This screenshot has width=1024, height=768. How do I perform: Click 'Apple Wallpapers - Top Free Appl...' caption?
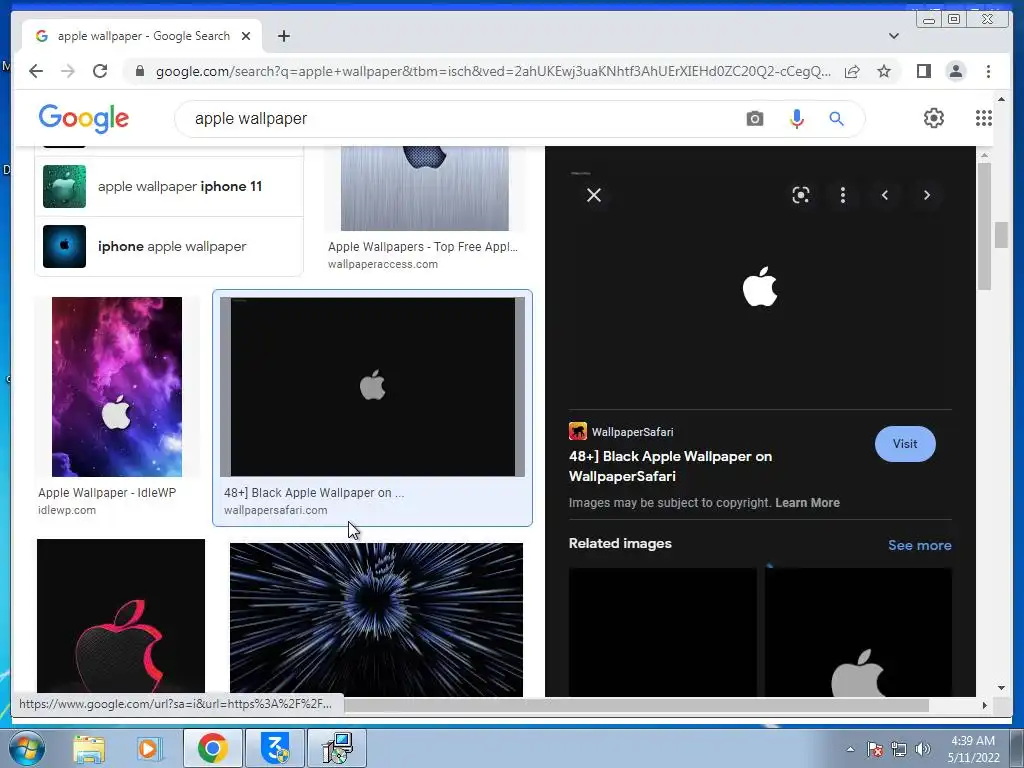[423, 247]
